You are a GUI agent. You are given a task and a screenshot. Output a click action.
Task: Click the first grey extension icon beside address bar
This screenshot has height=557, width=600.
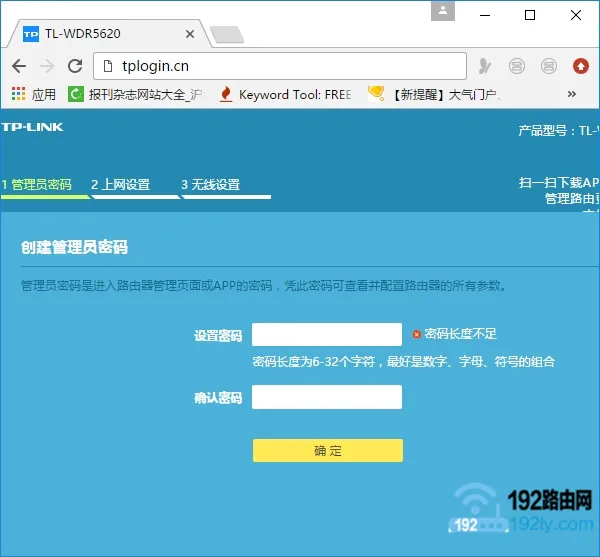(485, 67)
